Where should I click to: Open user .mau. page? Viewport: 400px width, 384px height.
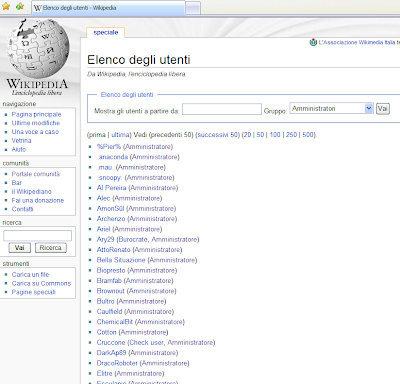[x=105, y=167]
